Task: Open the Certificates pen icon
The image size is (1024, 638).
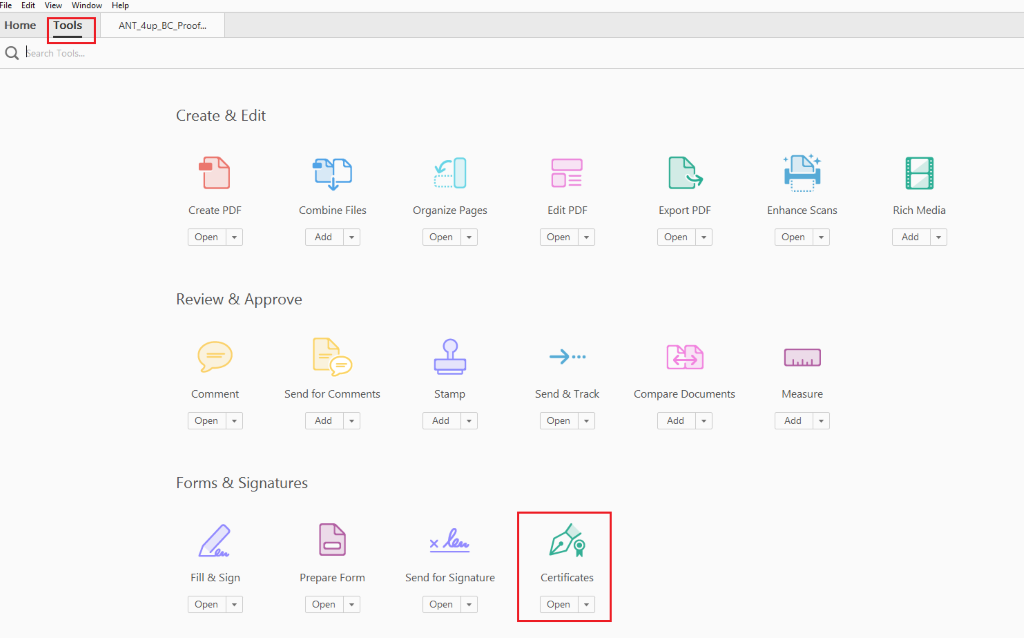Action: [x=567, y=541]
